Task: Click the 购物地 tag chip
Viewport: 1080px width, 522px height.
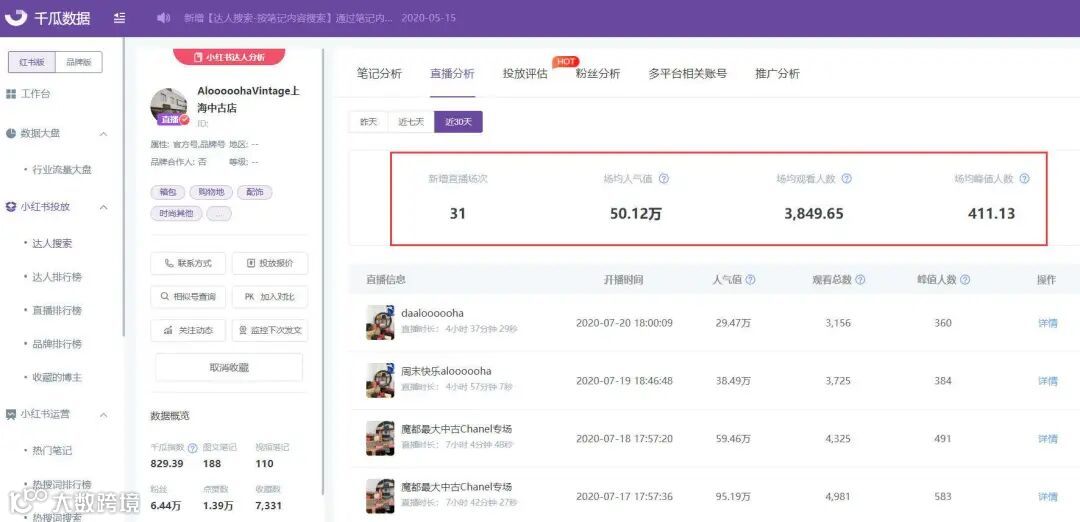Action: 211,192
